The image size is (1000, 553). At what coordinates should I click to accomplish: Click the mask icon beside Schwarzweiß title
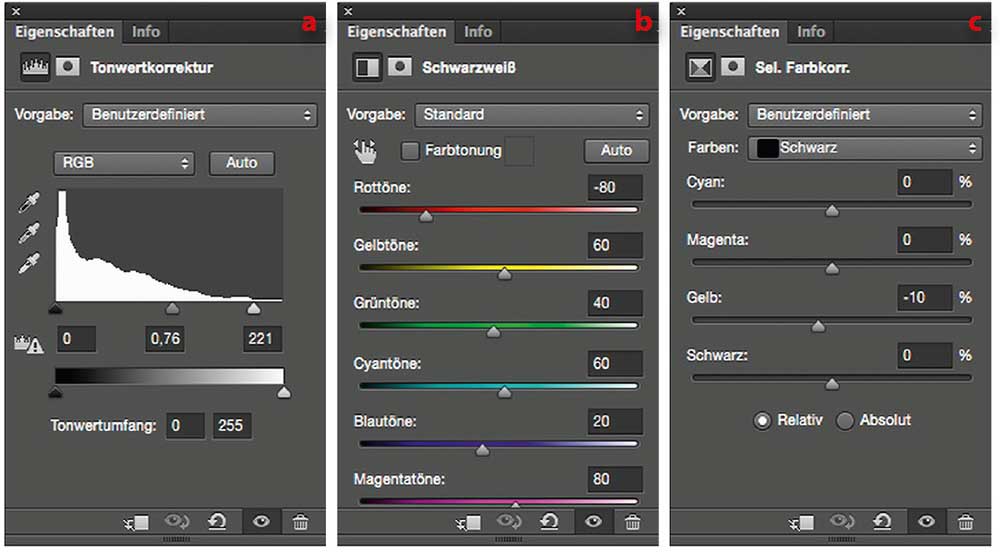point(401,68)
